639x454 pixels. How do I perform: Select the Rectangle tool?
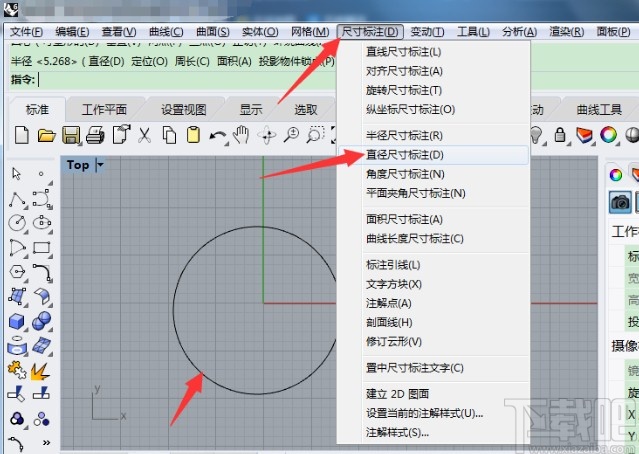click(42, 248)
